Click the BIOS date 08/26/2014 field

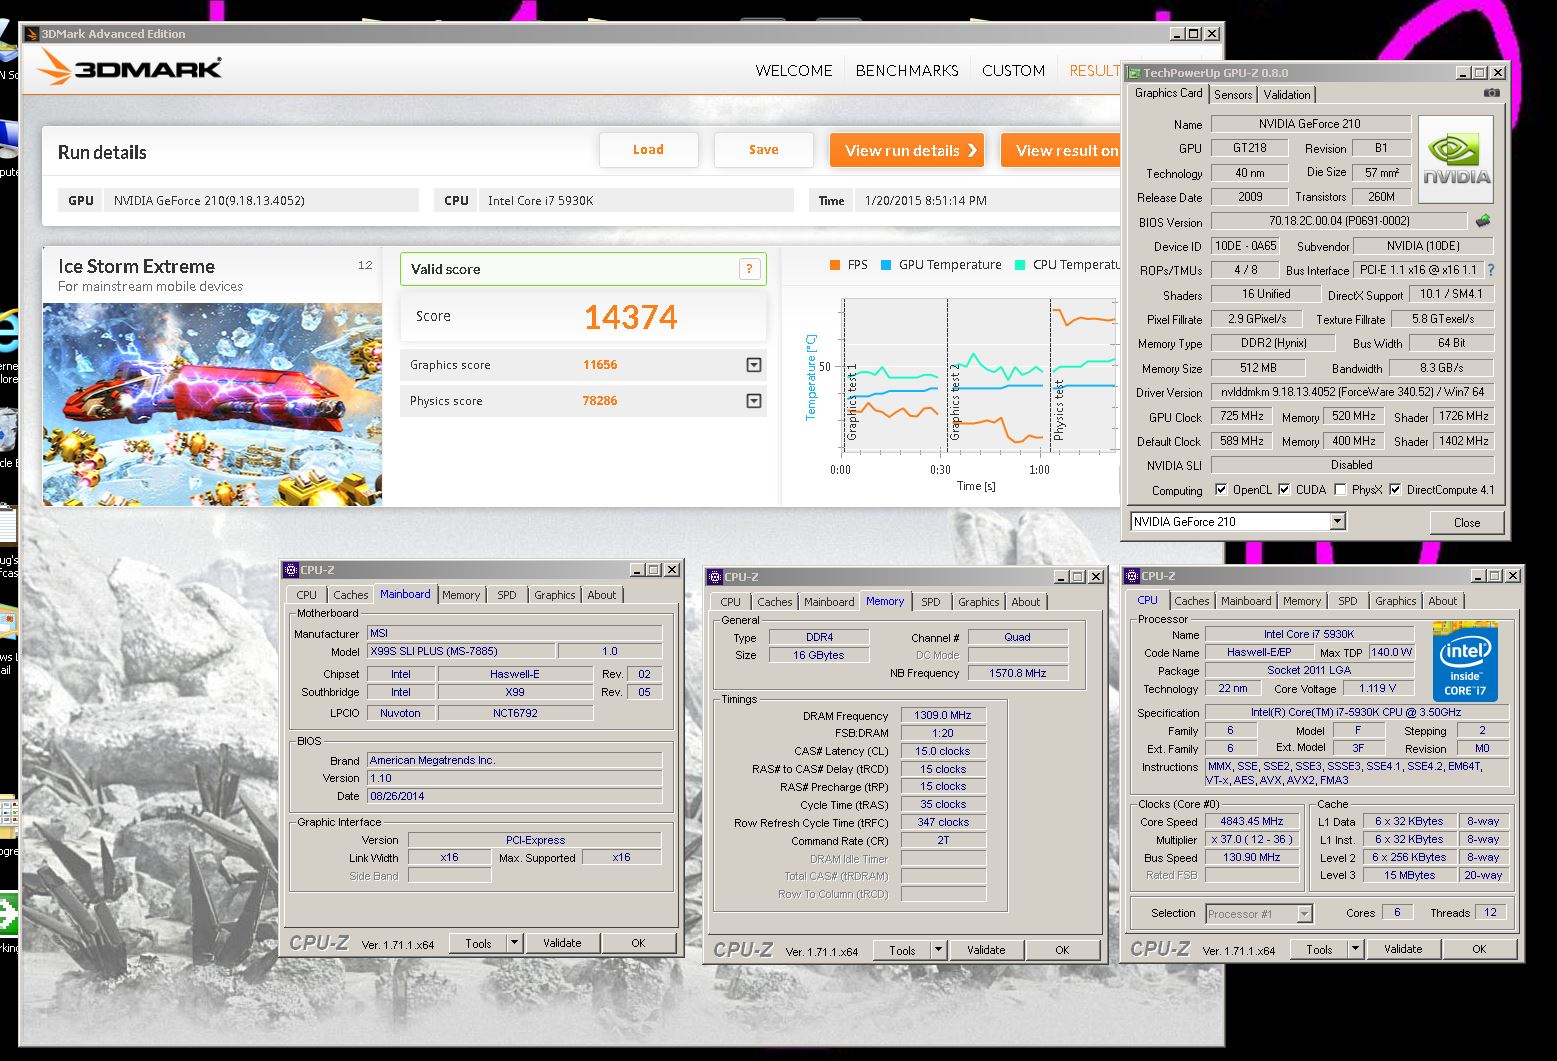point(514,796)
